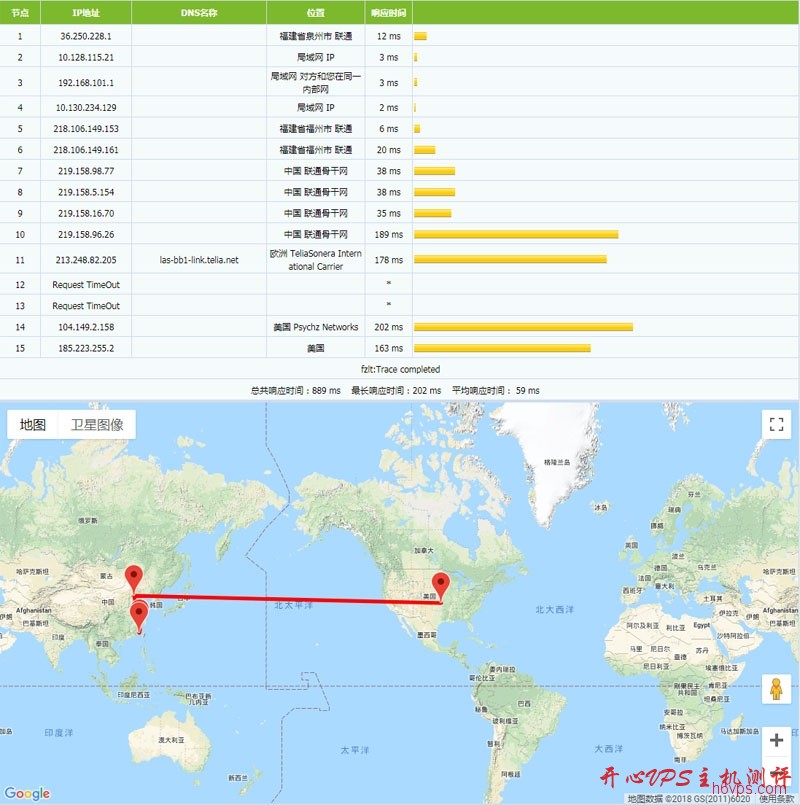Viewport: 800px width, 805px height.
Task: Switch map display to 卫星图像 view
Action: tap(100, 422)
